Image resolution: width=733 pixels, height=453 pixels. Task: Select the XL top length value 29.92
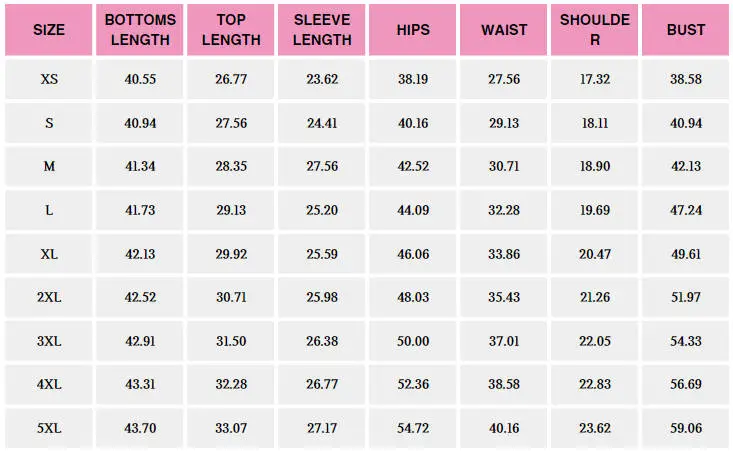point(231,254)
